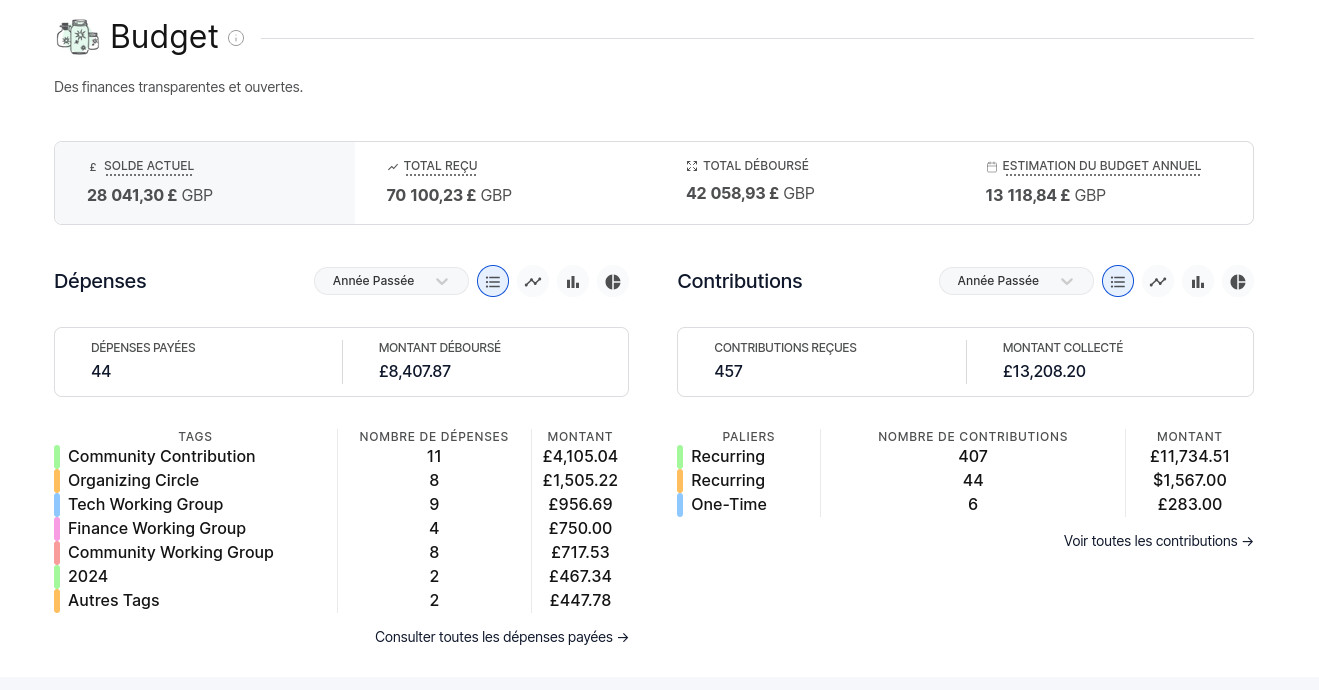Open Consulter toutes les dépenses payées link
The height and width of the screenshot is (690, 1319).
click(x=501, y=637)
